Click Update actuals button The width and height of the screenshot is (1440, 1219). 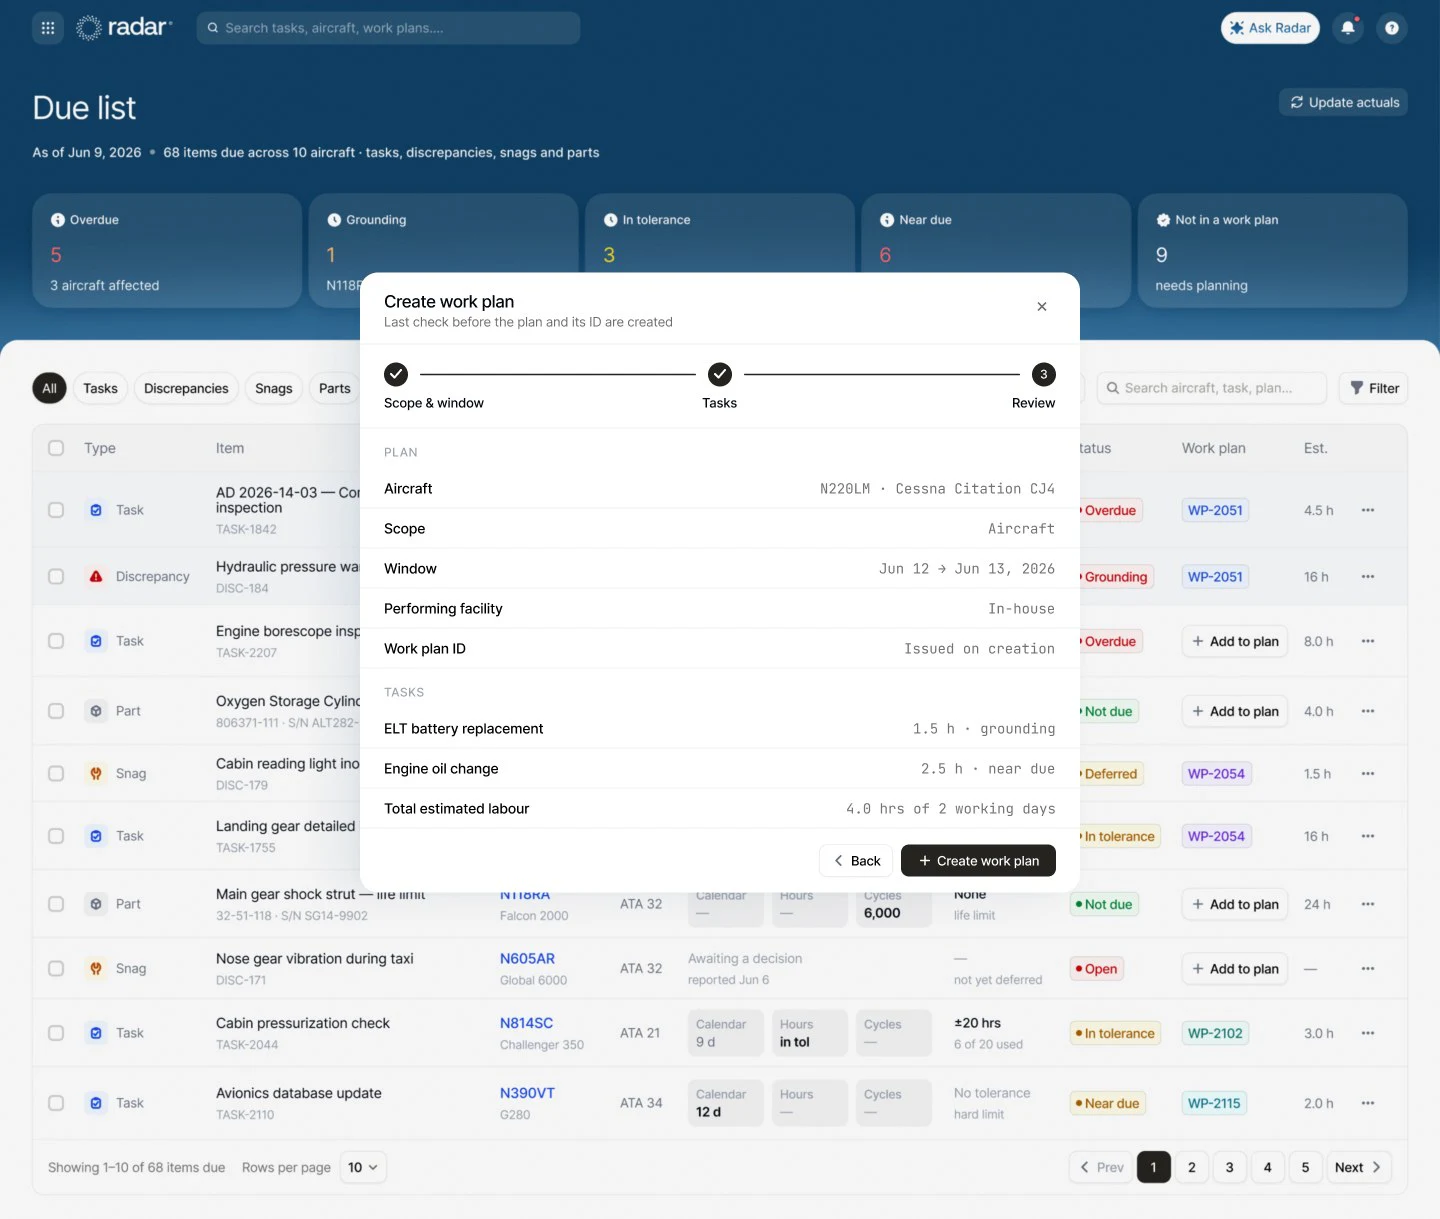pyautogui.click(x=1344, y=102)
